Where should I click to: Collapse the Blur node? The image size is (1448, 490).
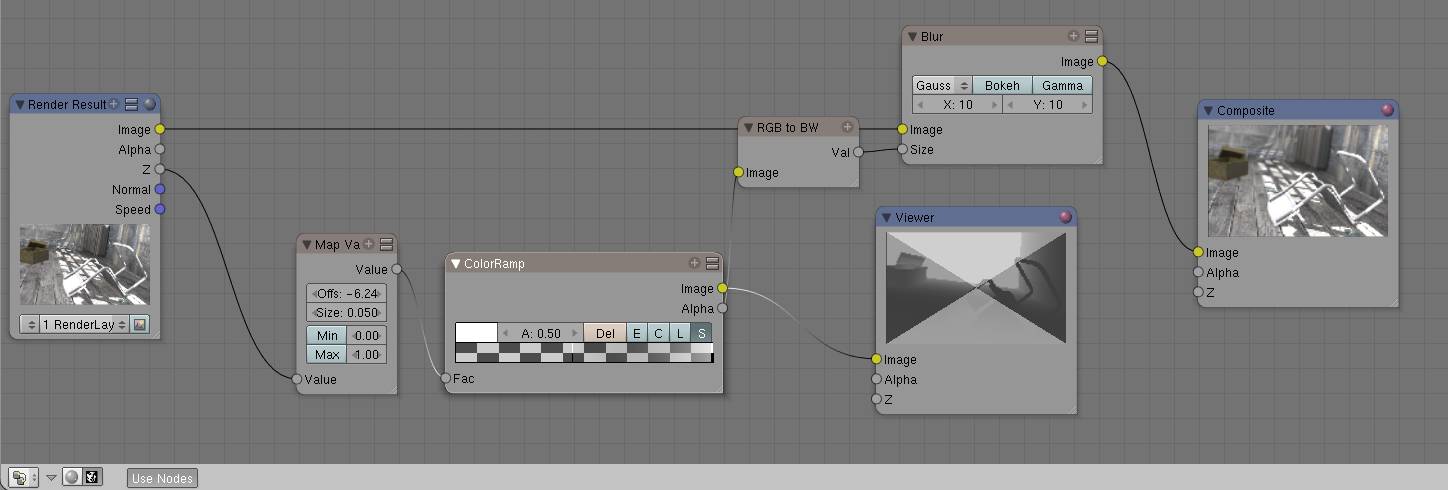pyautogui.click(x=912, y=37)
